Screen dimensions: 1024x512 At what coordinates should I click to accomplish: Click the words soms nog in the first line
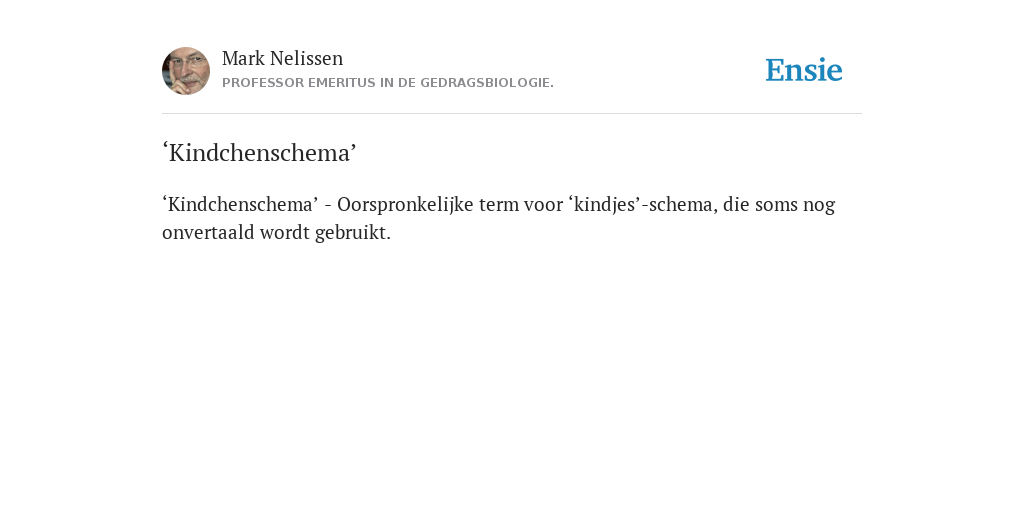[x=795, y=204]
